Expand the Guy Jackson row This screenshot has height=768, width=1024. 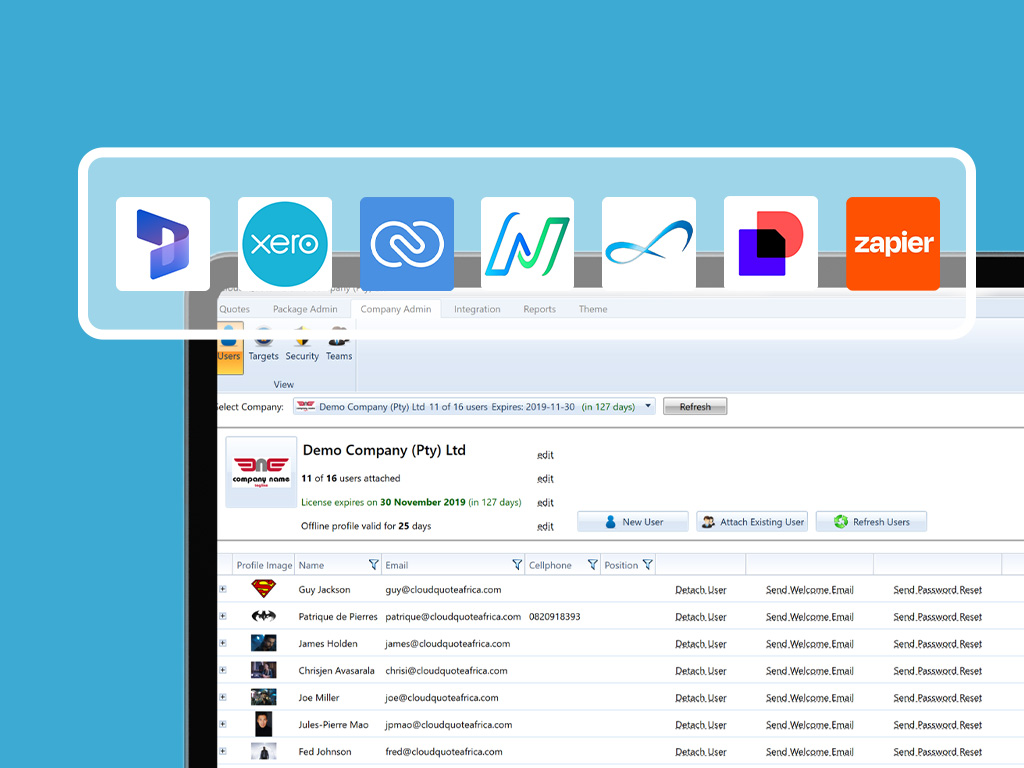point(223,590)
